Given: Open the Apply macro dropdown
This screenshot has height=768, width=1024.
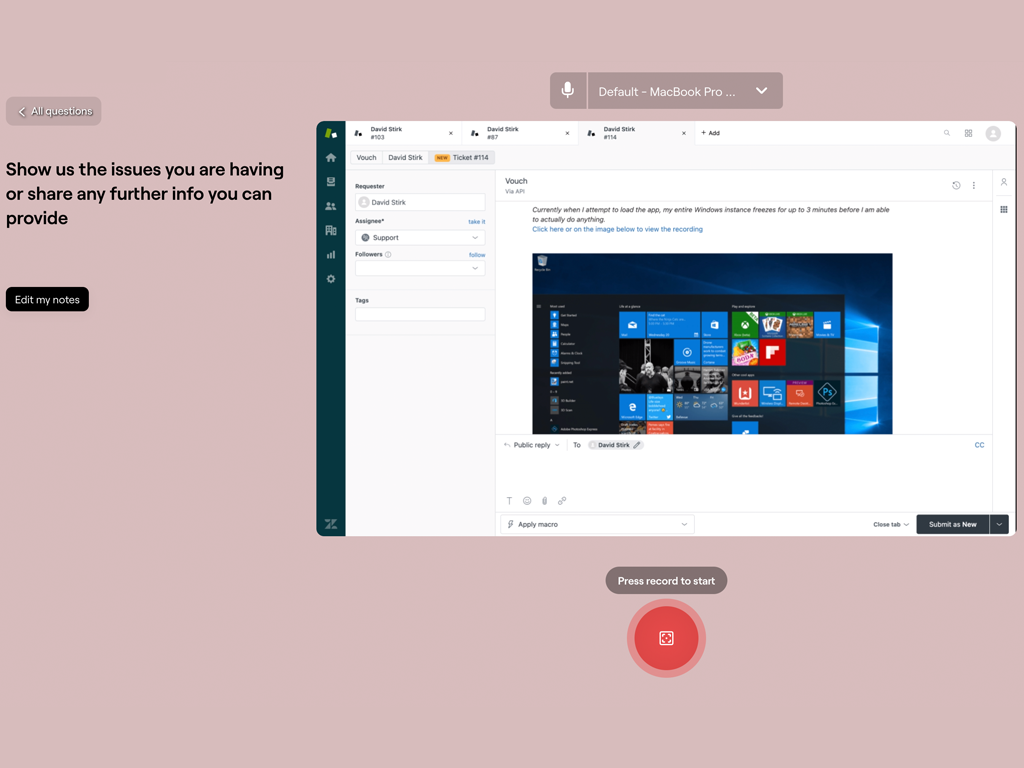Looking at the screenshot, I should coord(597,524).
